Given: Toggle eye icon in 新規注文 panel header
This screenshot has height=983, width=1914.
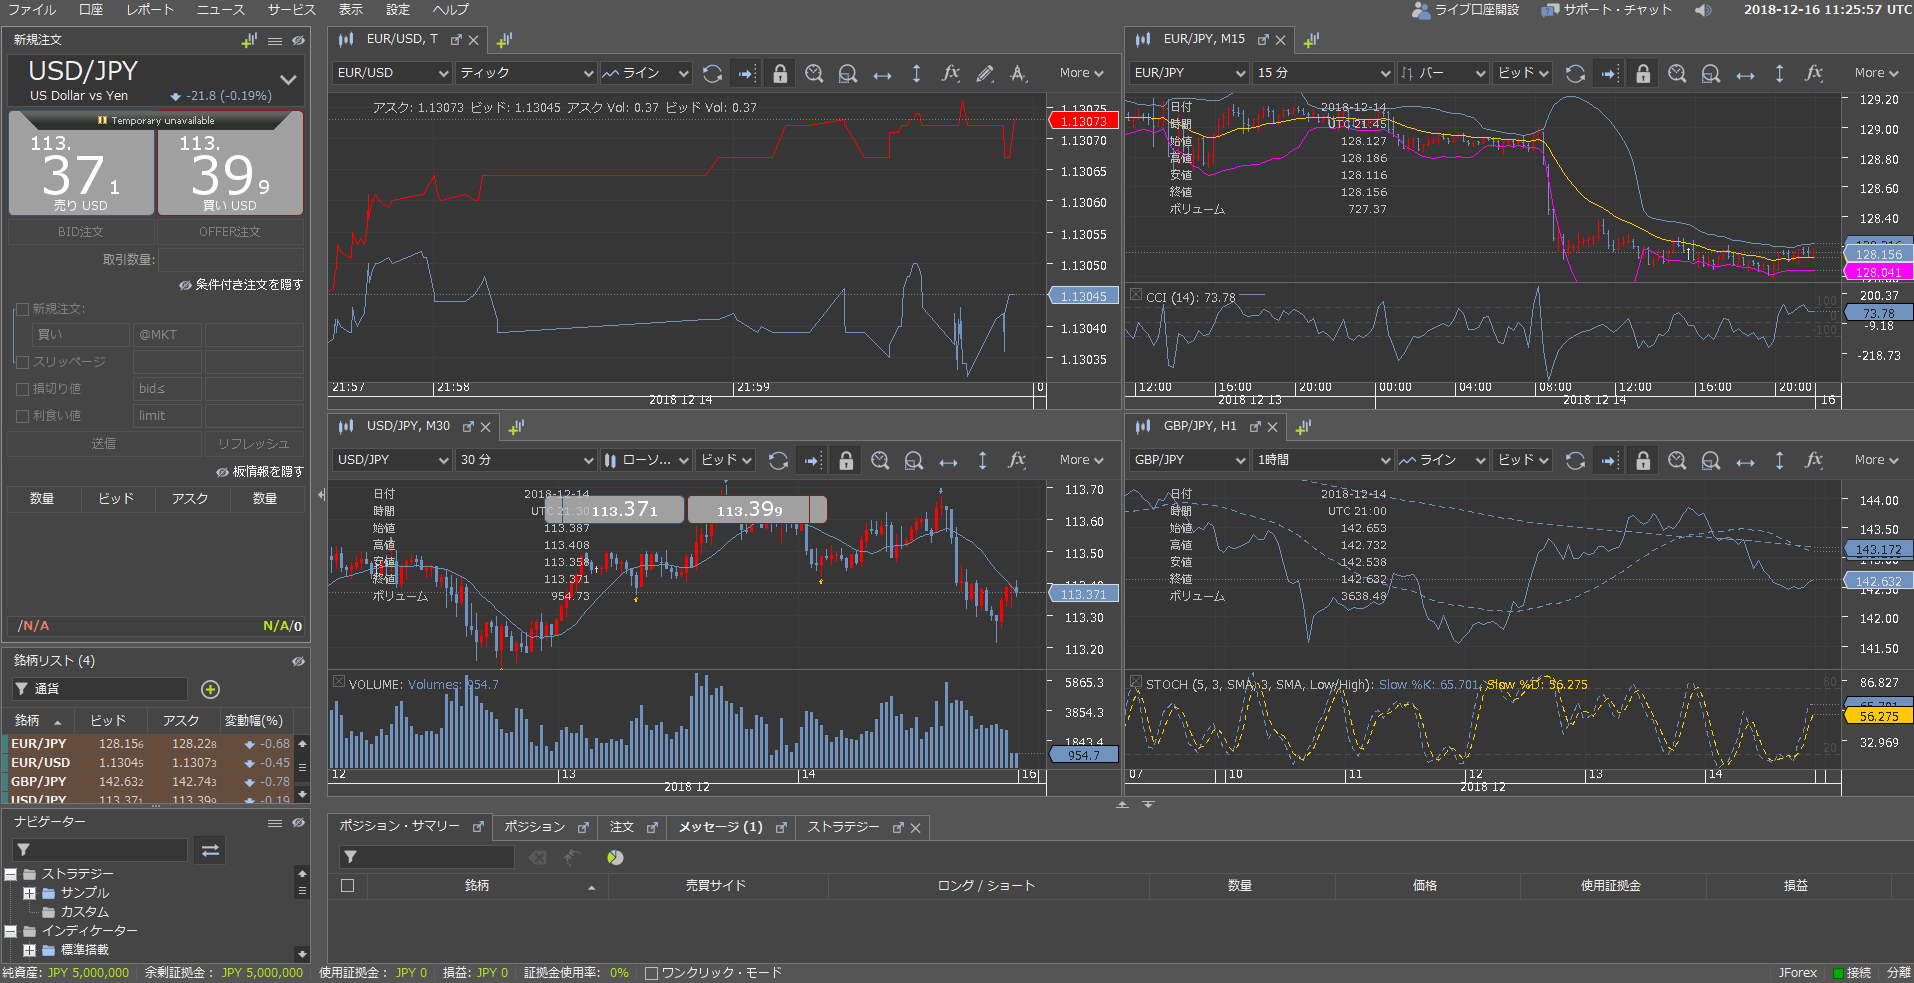Looking at the screenshot, I should (x=298, y=41).
